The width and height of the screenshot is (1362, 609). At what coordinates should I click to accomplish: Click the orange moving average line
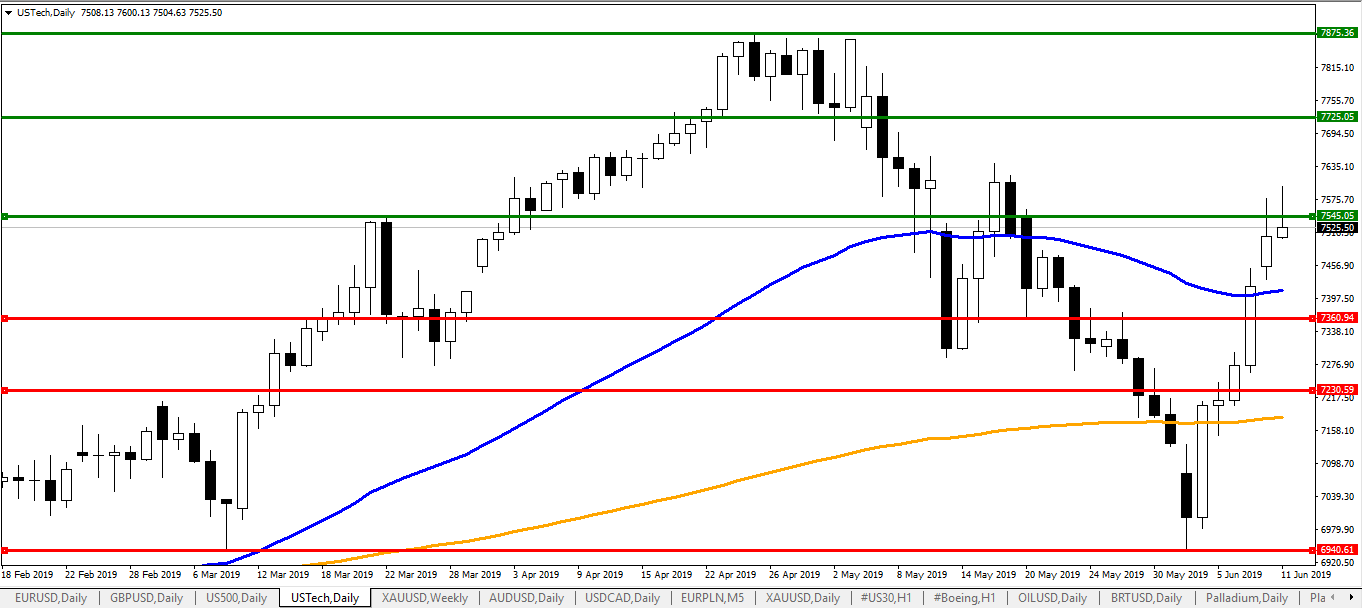click(700, 490)
